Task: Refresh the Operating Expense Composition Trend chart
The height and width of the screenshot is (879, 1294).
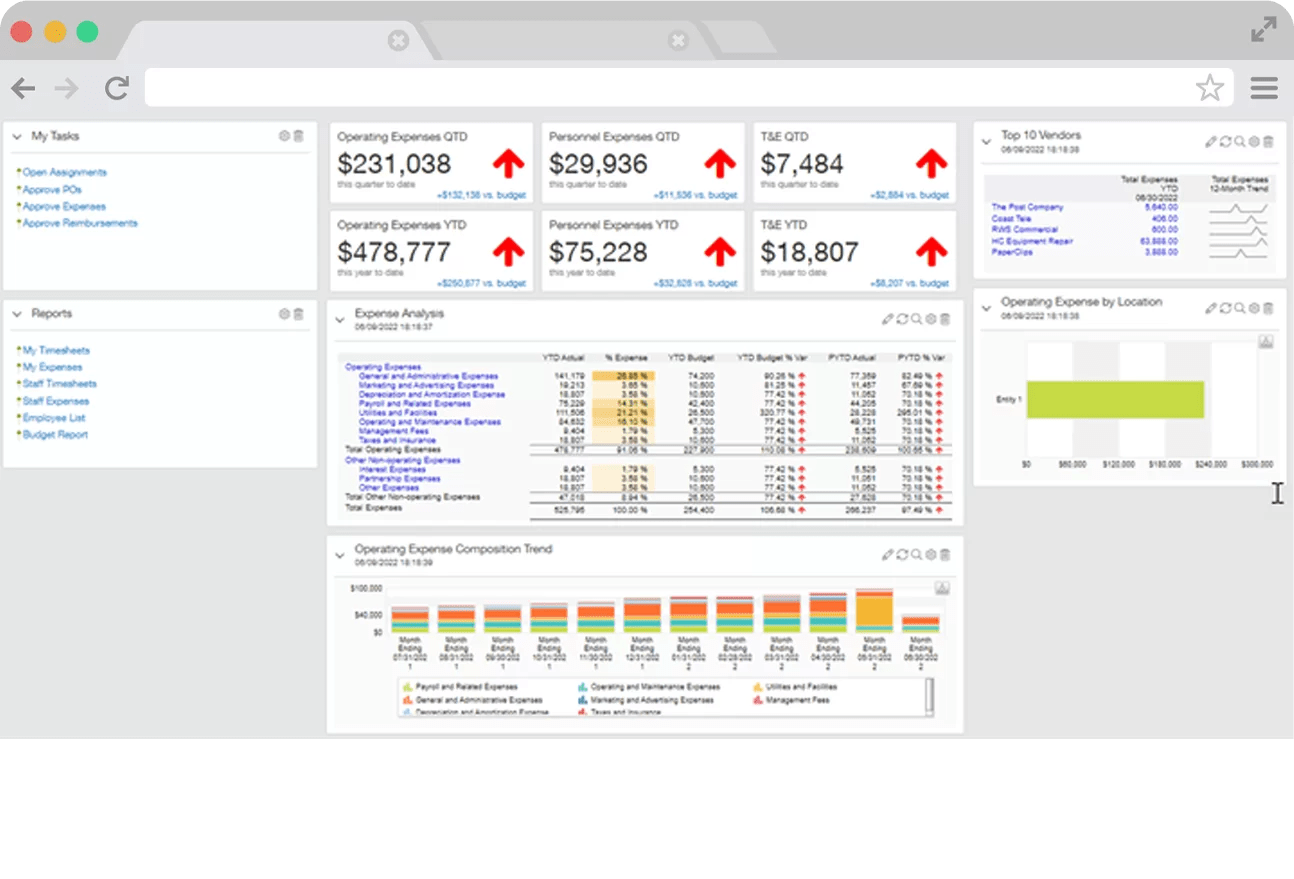Action: point(902,554)
